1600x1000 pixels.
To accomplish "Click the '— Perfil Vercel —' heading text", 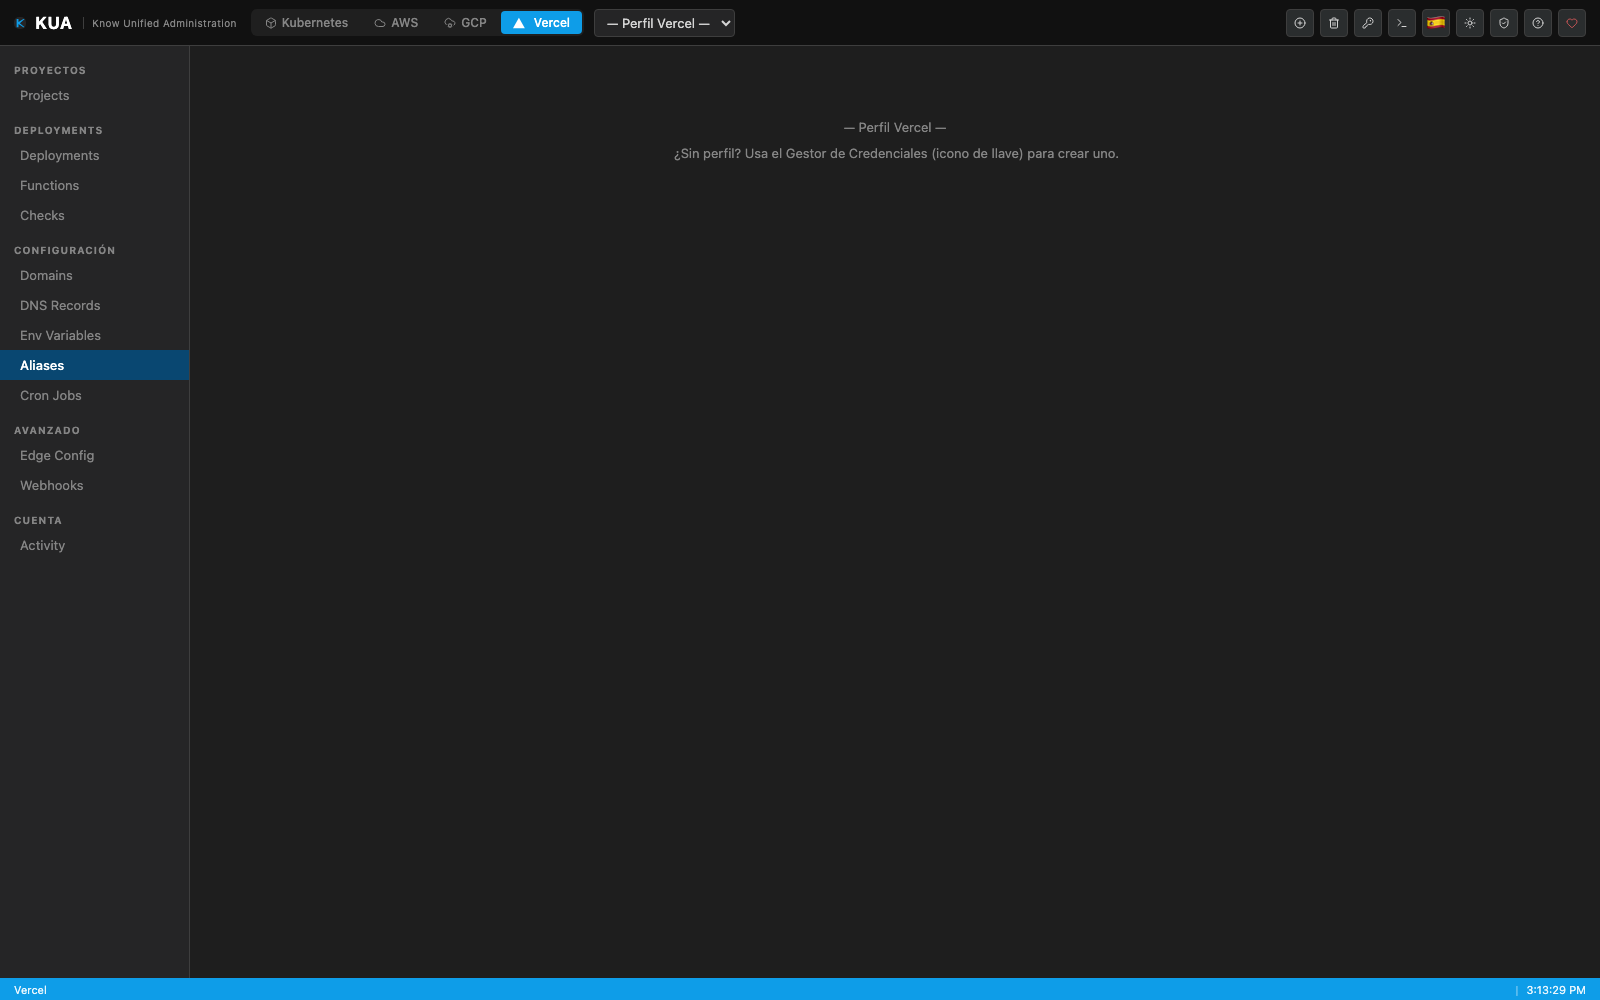I will [x=895, y=127].
